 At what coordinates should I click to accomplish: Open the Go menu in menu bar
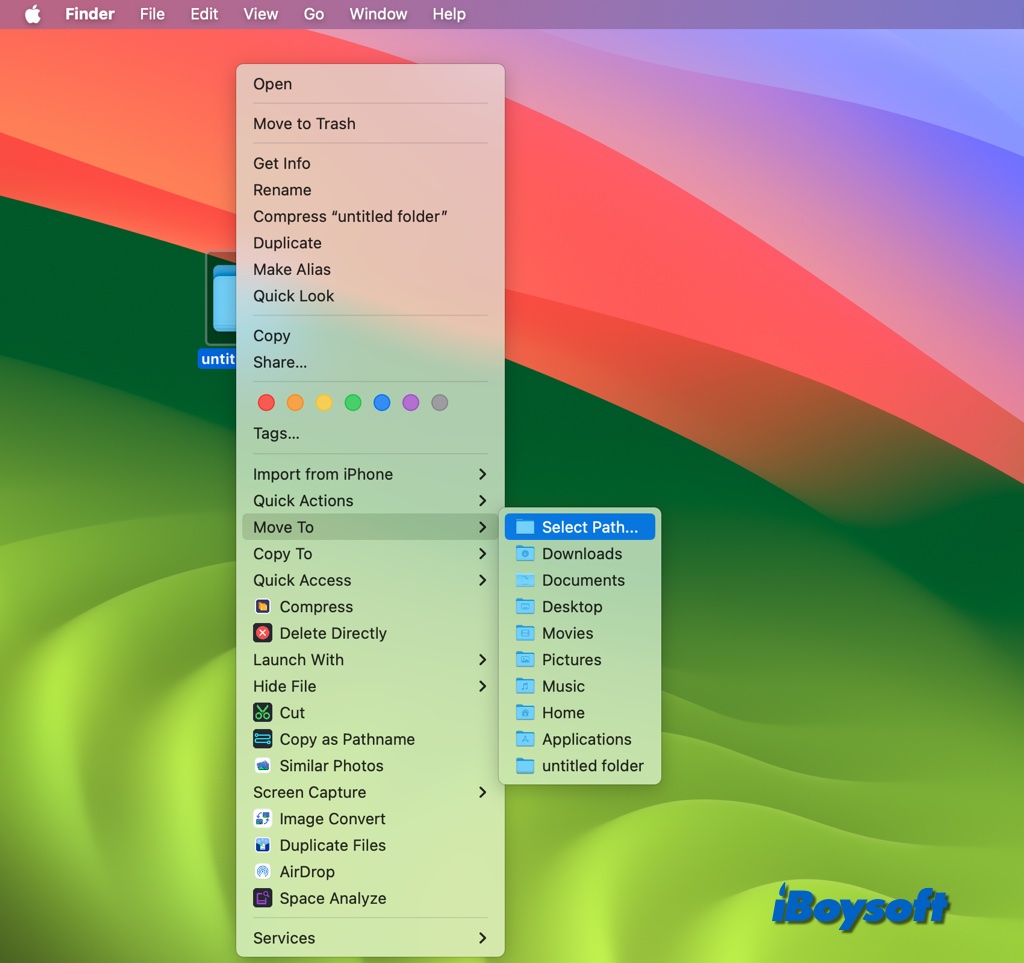pos(313,14)
